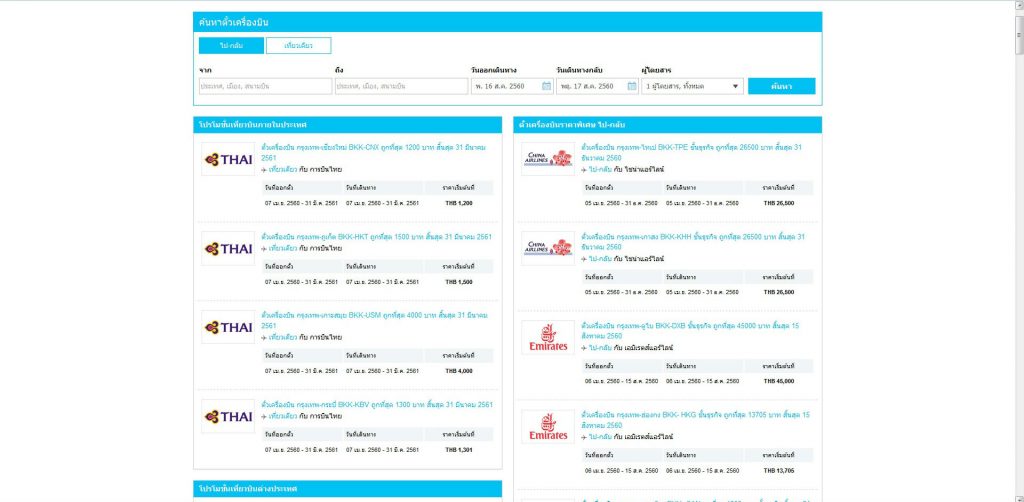Expand the ผู้โดยสาร passengers dropdown

(693, 86)
